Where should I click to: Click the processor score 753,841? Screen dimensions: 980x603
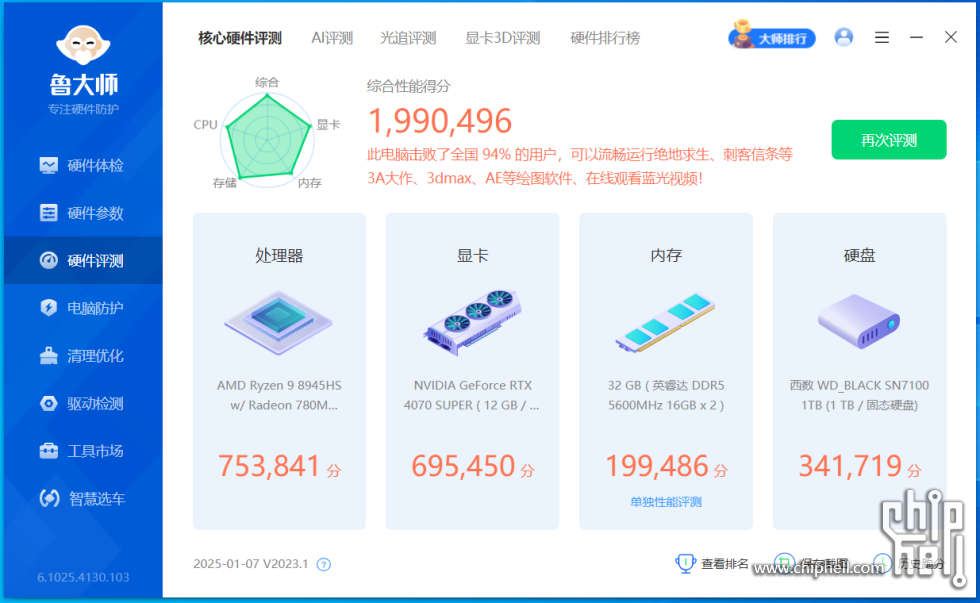(x=269, y=466)
